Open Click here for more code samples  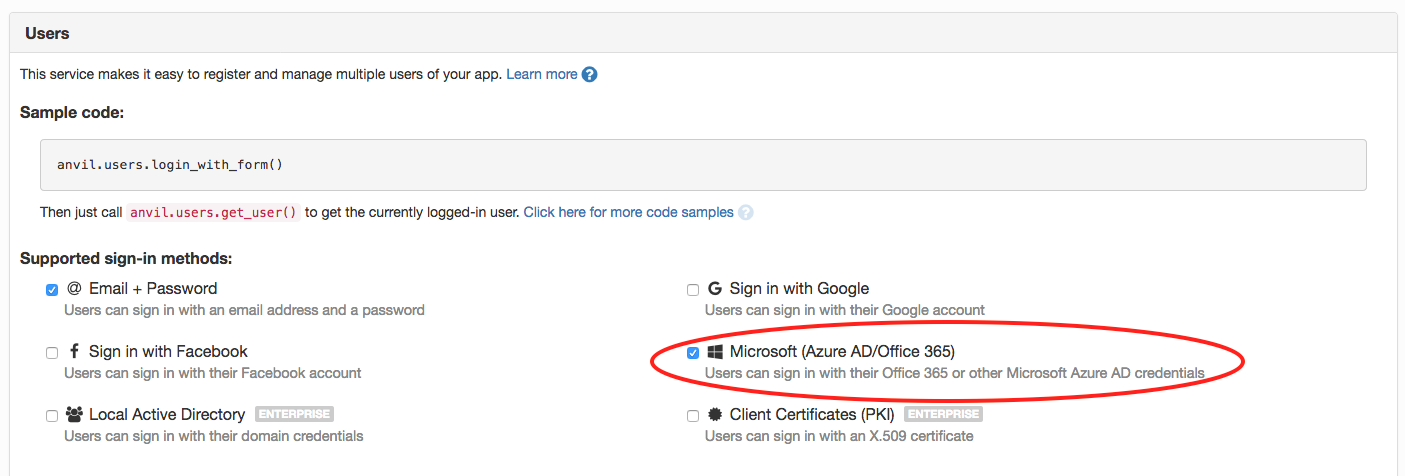[x=629, y=212]
